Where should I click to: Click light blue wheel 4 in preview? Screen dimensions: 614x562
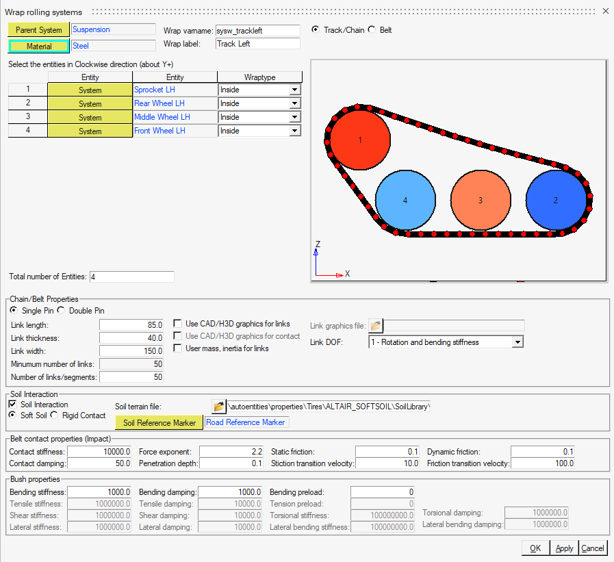pos(405,200)
